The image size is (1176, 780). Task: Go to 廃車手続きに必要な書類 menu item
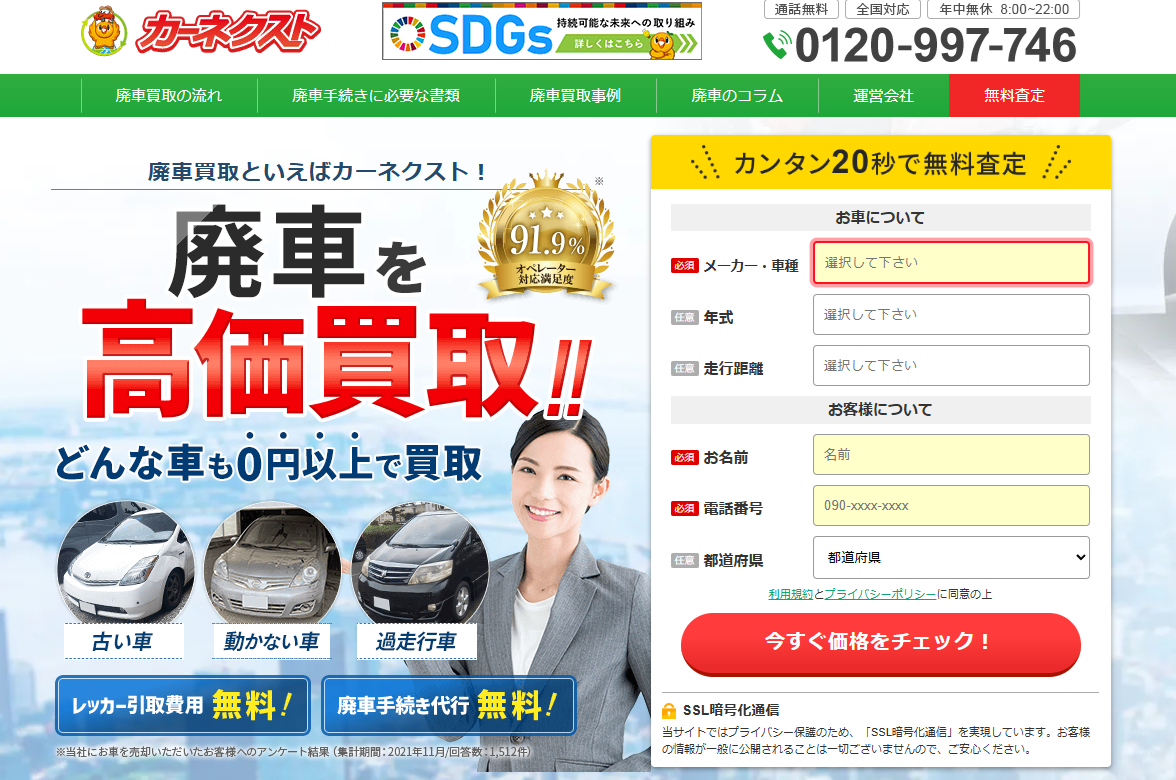[x=376, y=95]
